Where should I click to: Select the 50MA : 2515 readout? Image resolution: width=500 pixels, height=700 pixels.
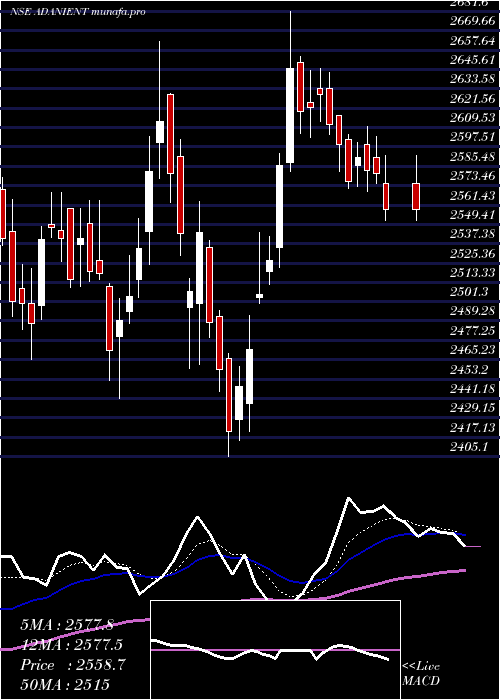(x=65, y=684)
